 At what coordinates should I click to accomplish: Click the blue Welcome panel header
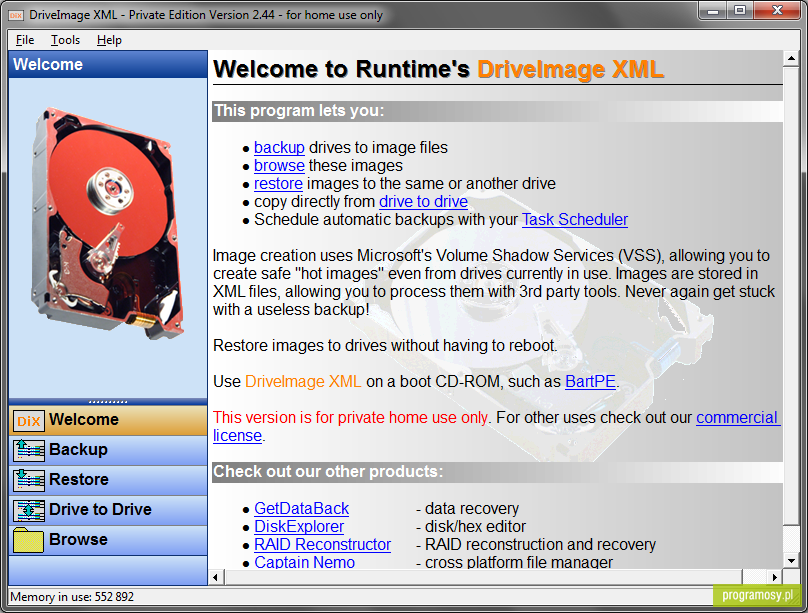tap(108, 64)
